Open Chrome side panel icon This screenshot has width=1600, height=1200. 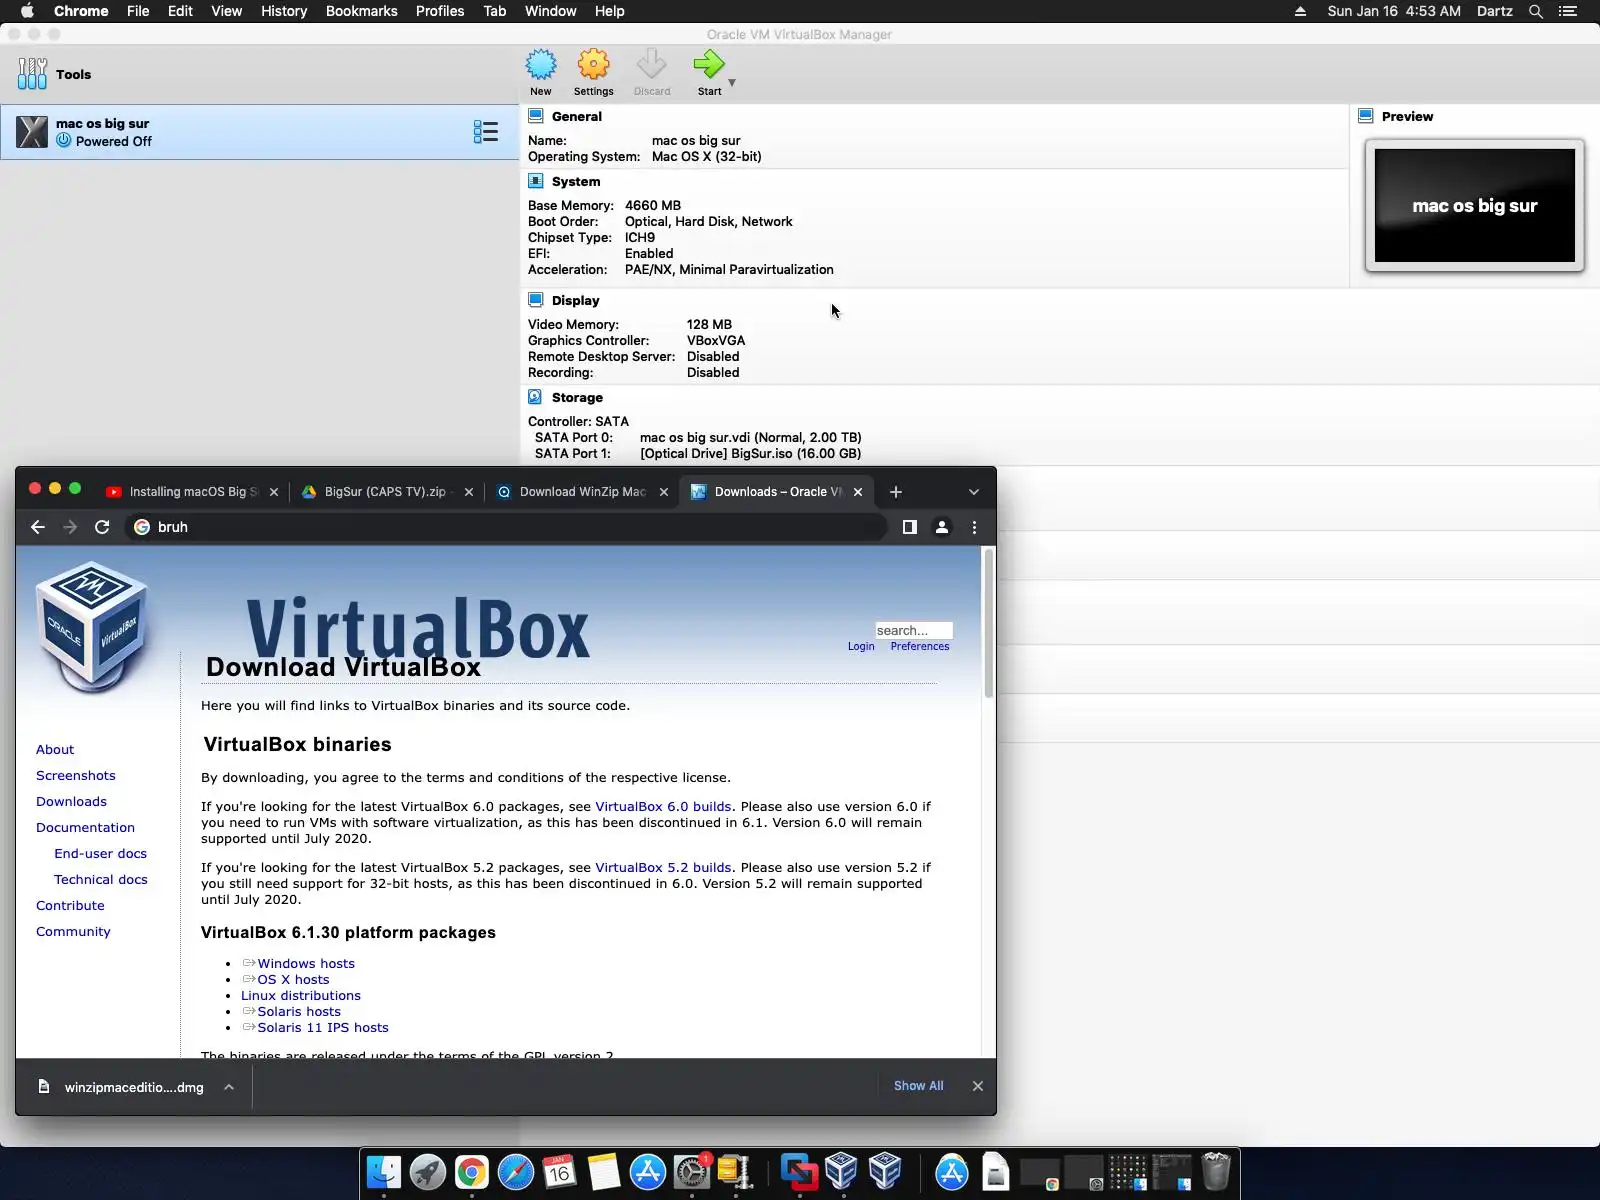click(x=910, y=527)
